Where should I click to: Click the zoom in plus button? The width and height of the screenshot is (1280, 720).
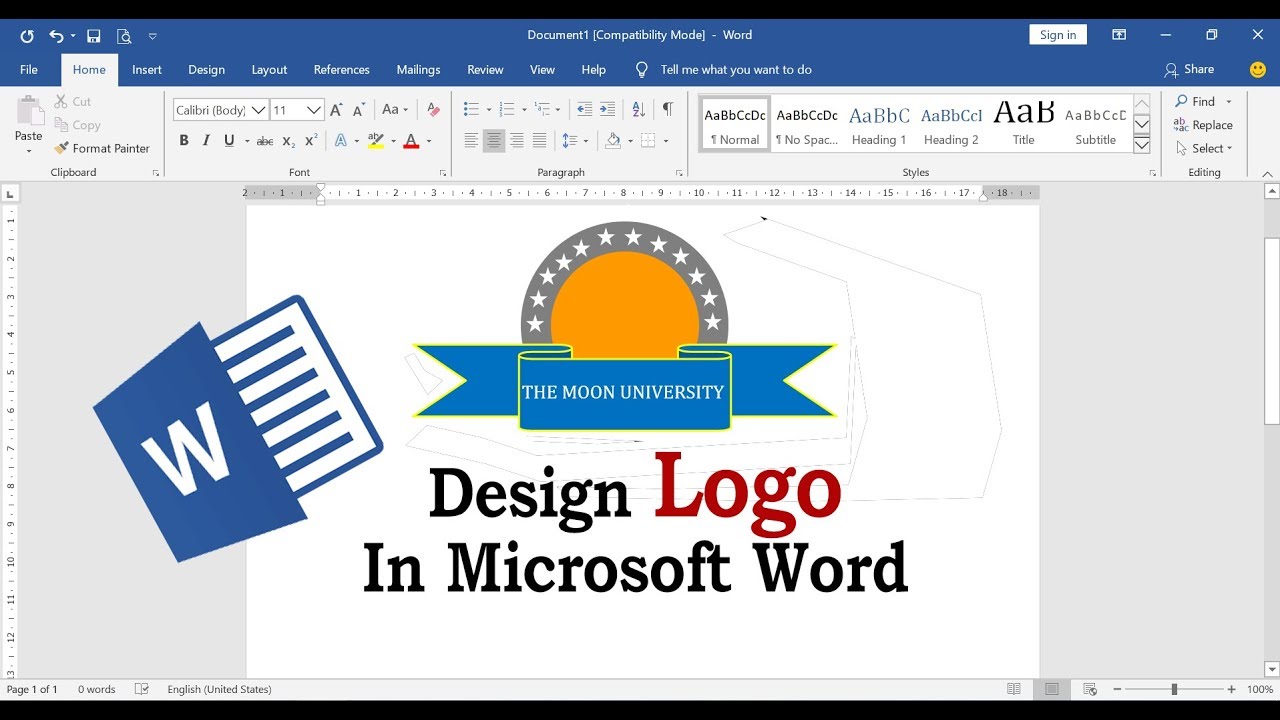point(1231,689)
